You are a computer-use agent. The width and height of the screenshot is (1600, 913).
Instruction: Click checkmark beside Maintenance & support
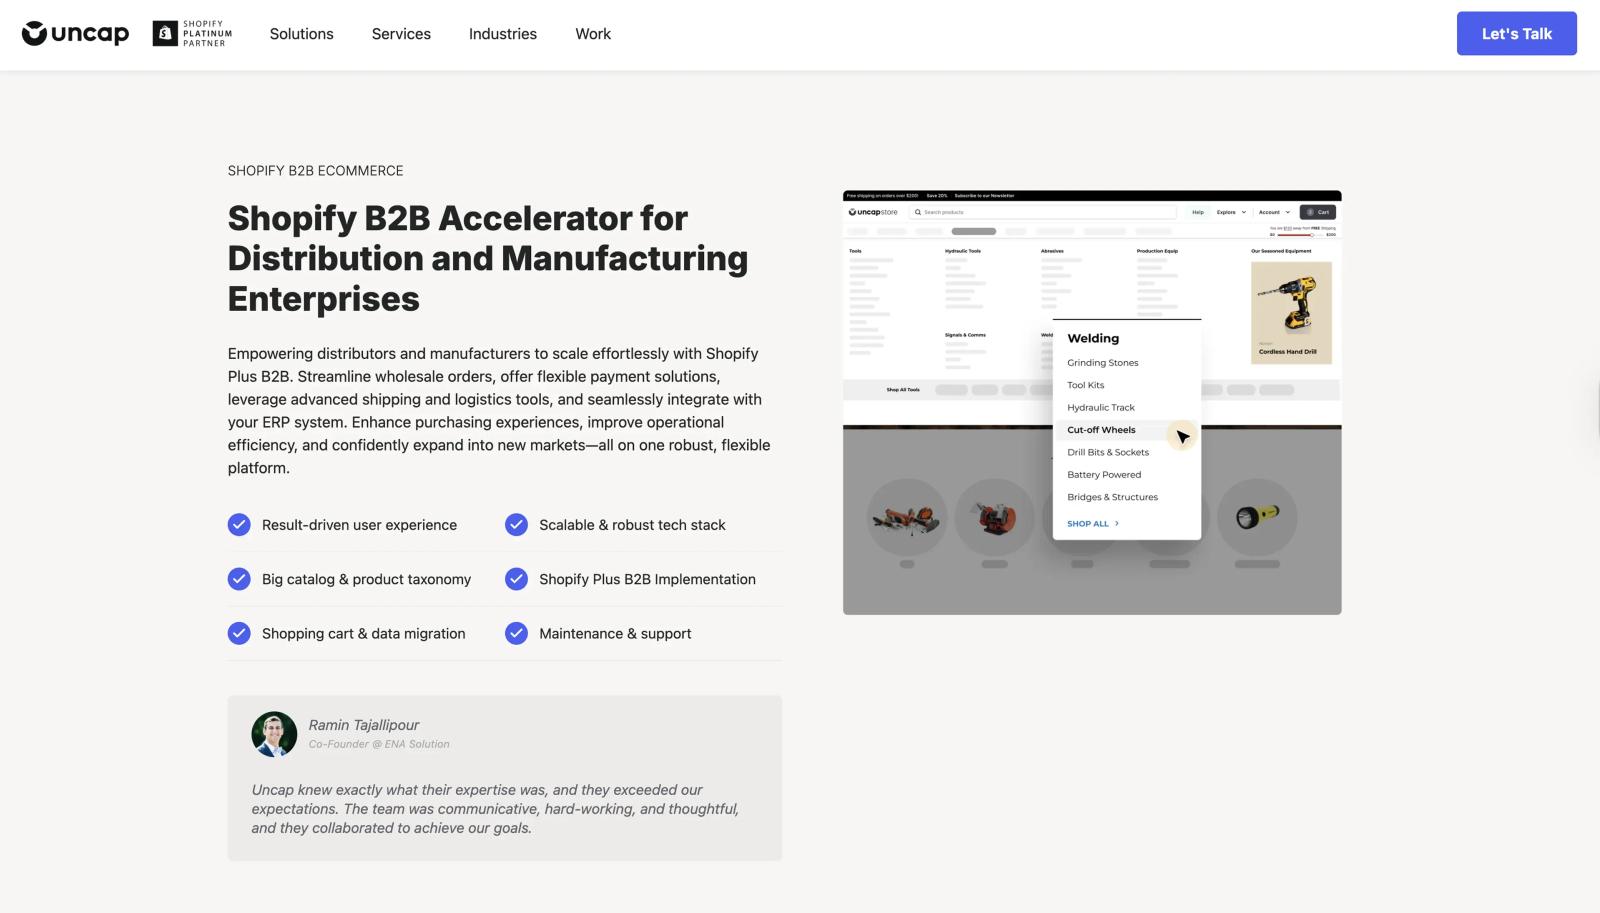[516, 633]
